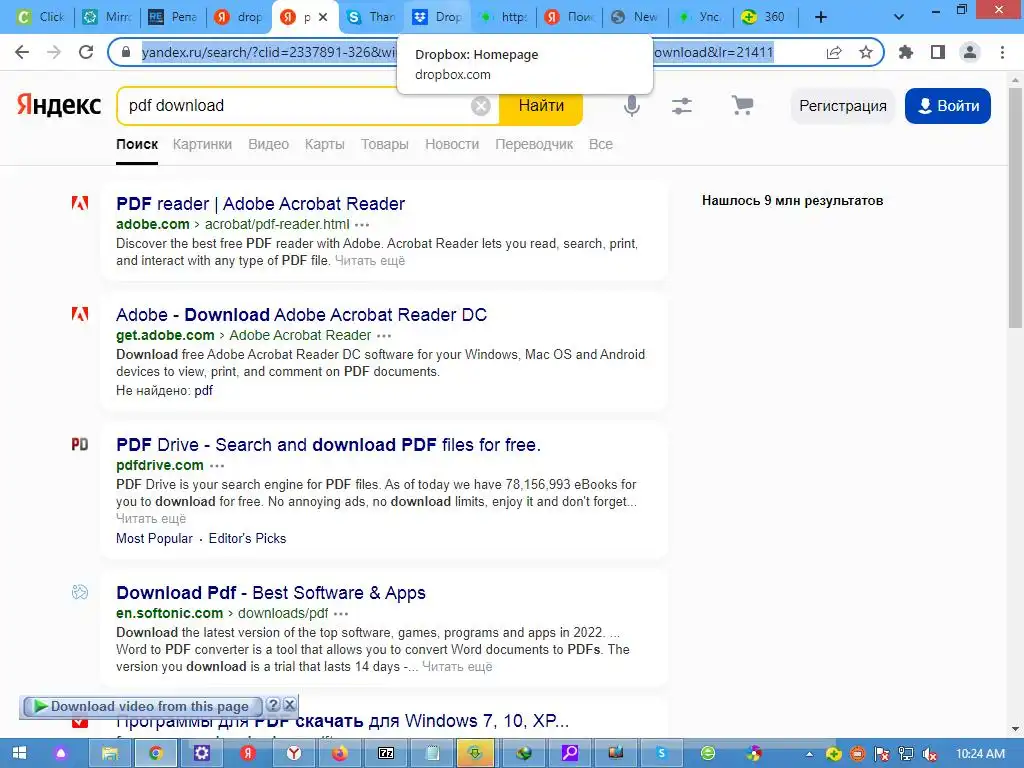Switch to the Карты tab
1024x768 pixels.
click(x=325, y=144)
